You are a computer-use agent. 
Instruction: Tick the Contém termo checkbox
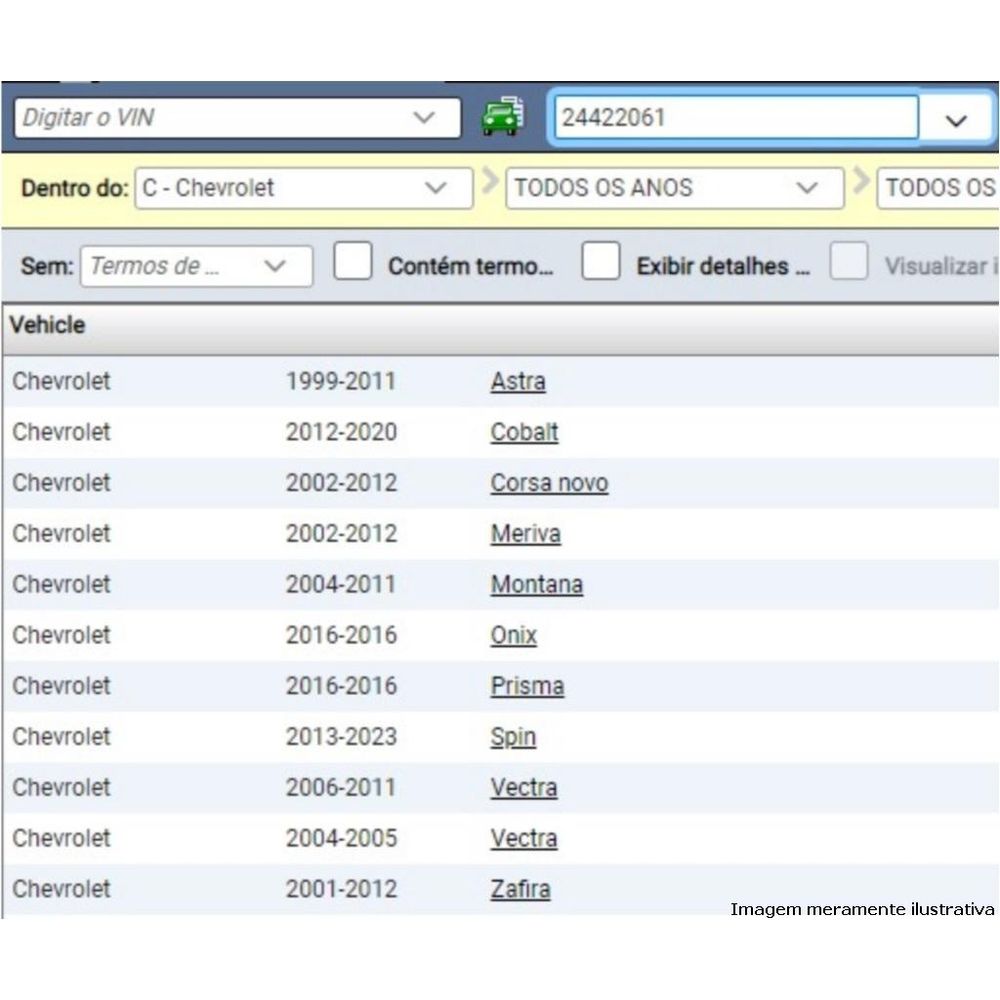tap(353, 261)
